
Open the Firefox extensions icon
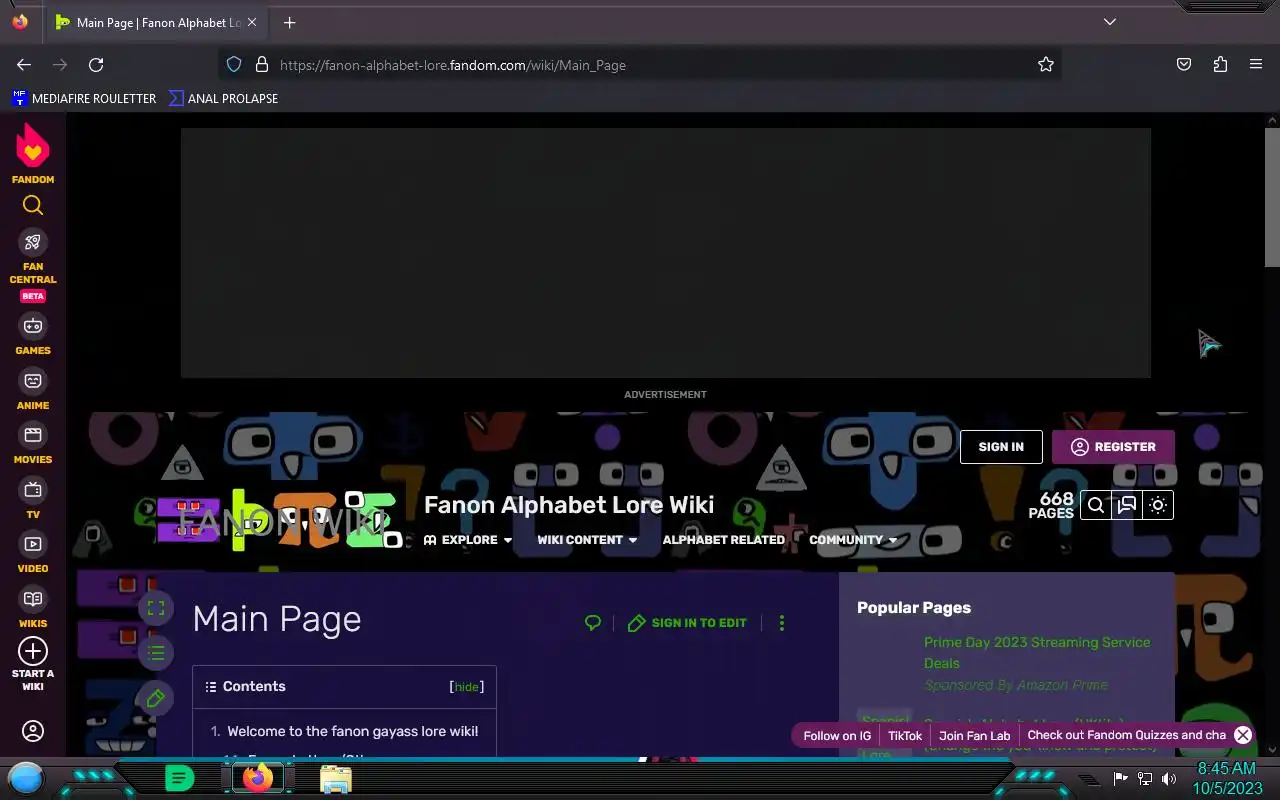(x=1220, y=64)
